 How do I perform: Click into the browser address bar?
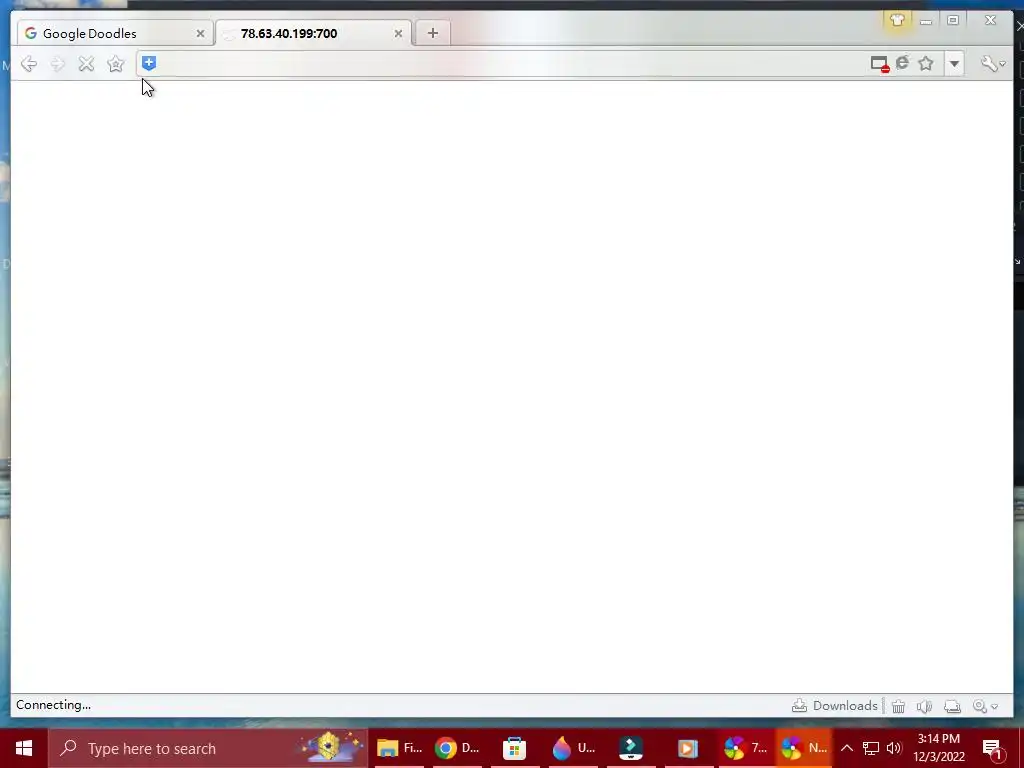click(509, 63)
